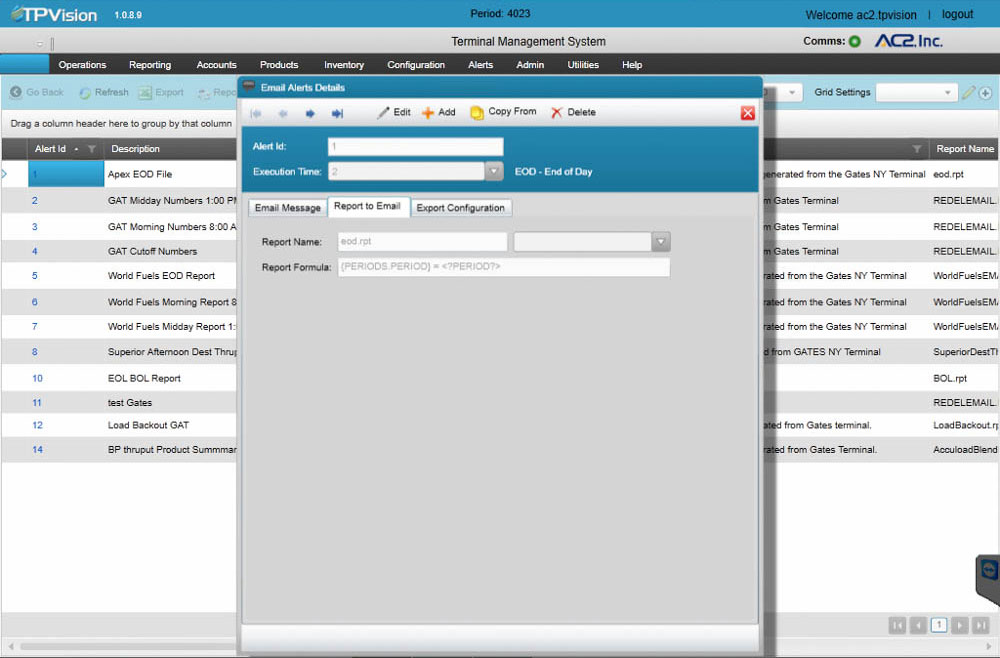Select alert row 5 World Fuels EOD Report

click(x=140, y=276)
